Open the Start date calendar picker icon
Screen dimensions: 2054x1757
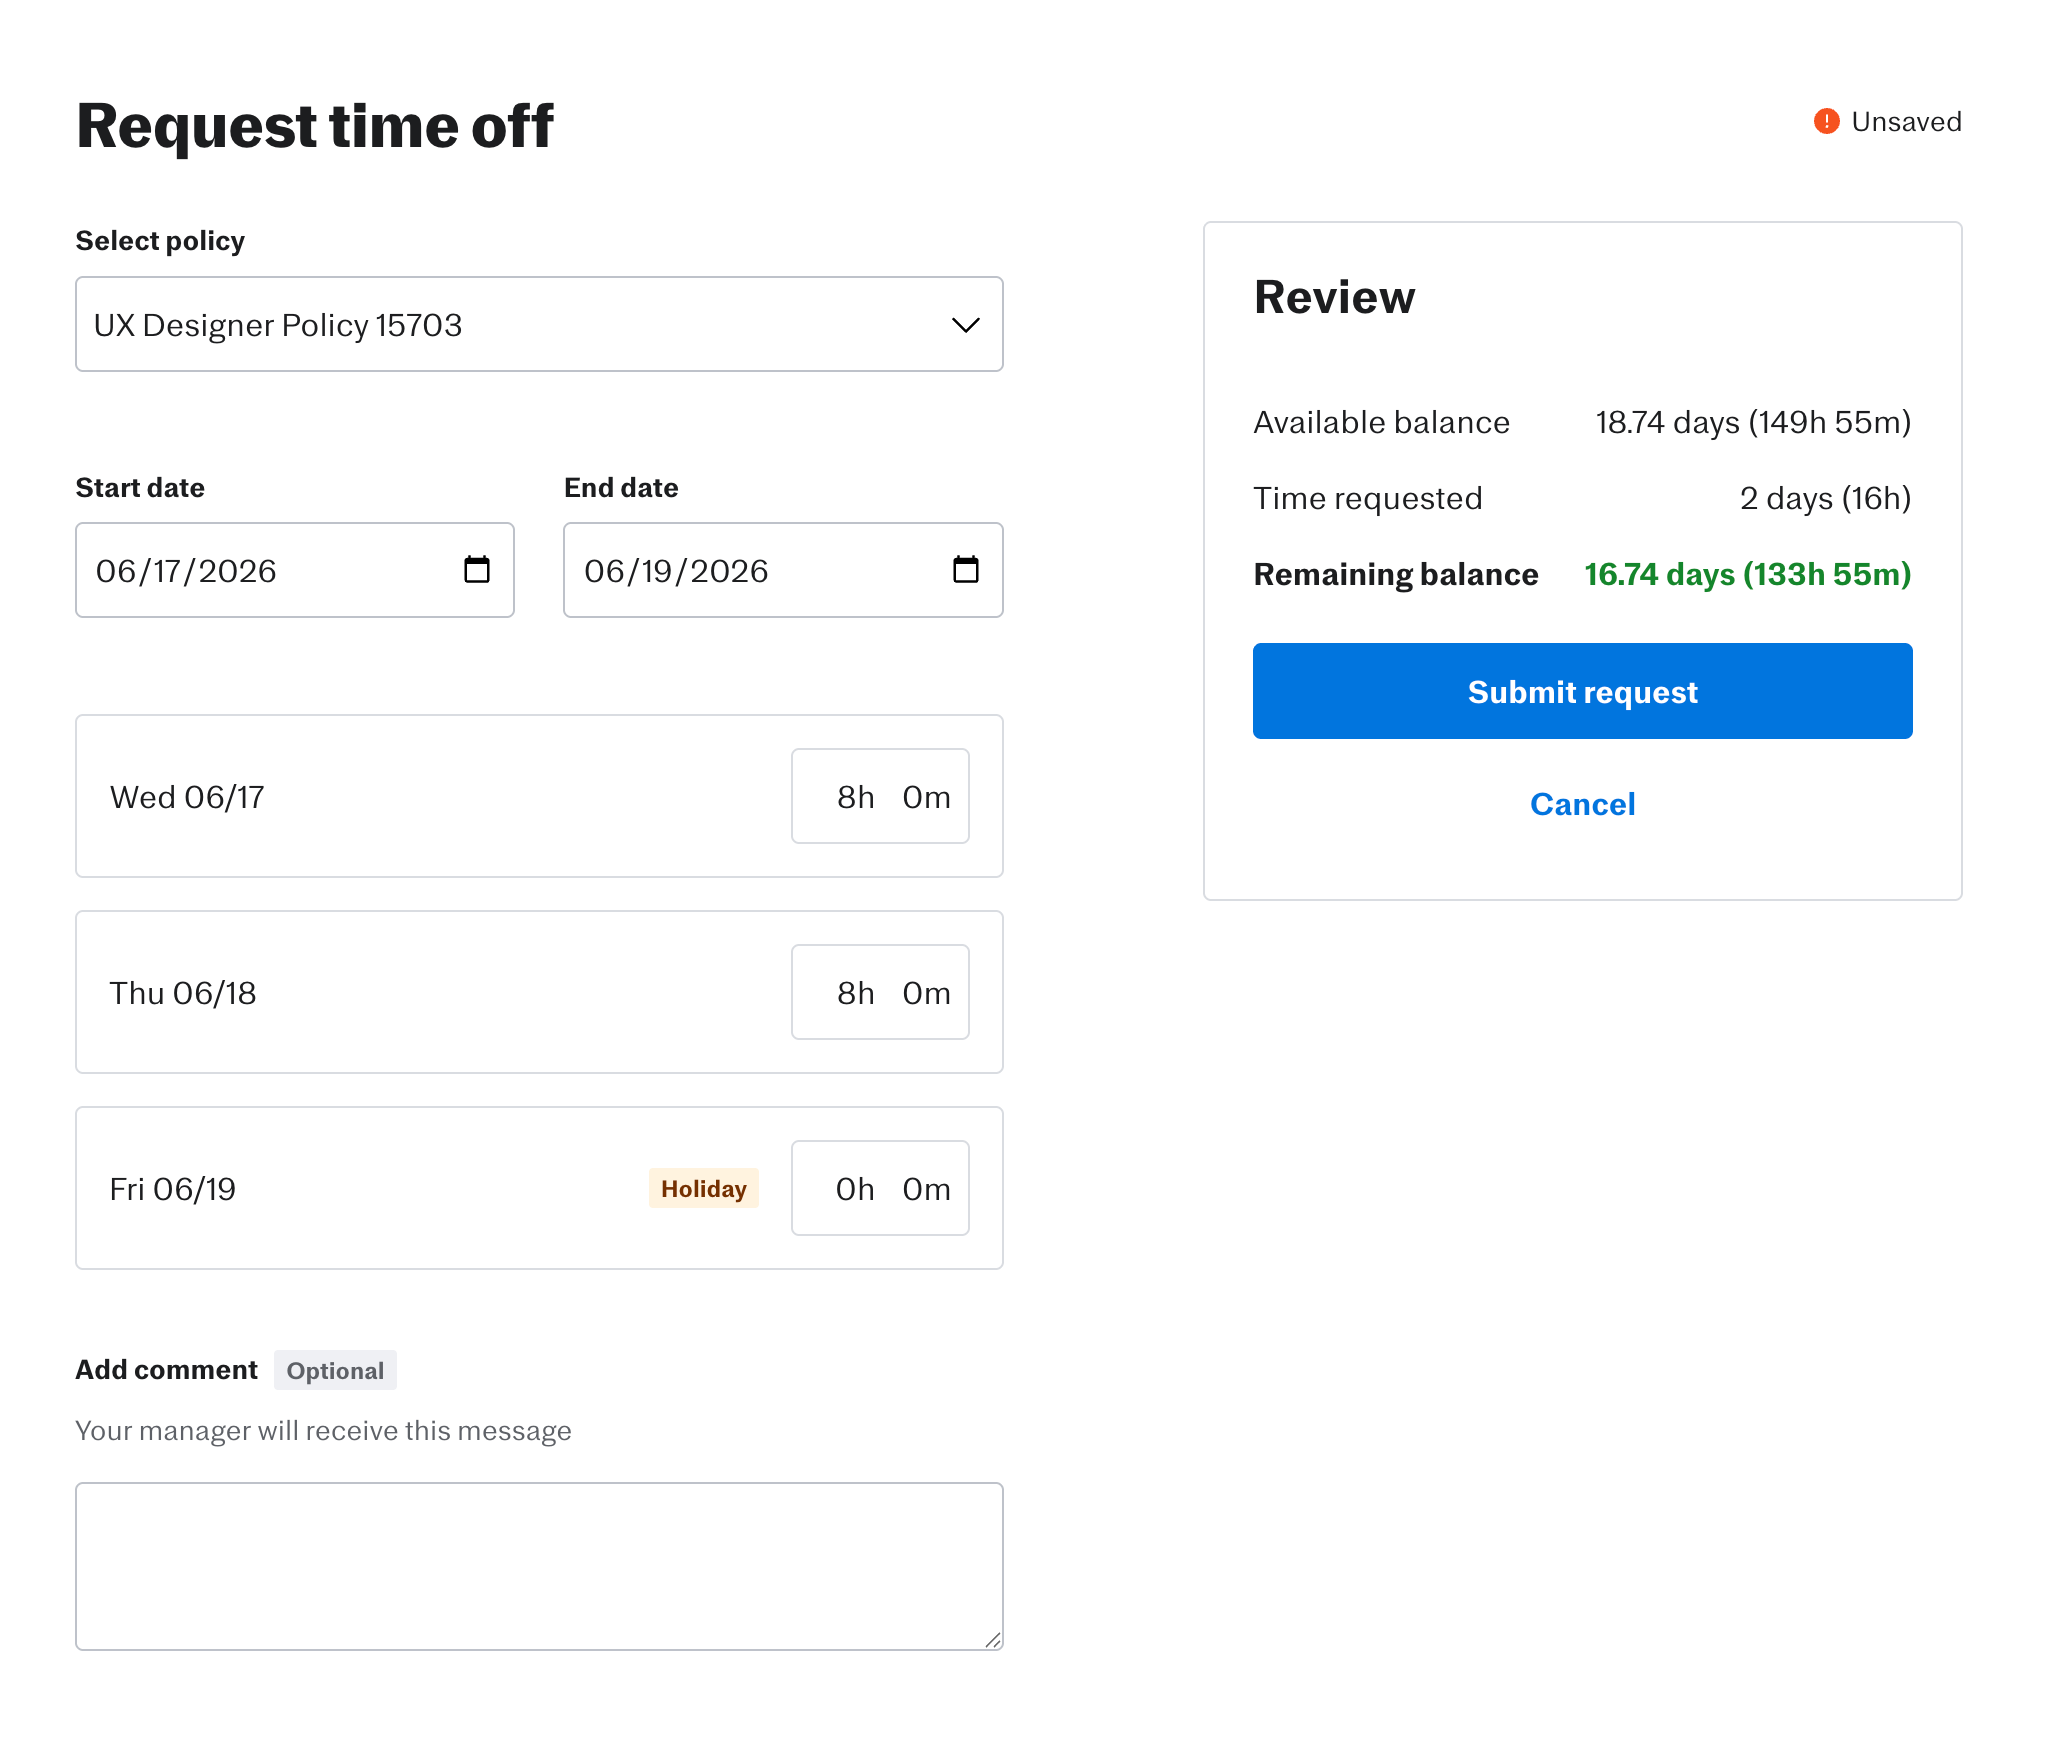pyautogui.click(x=477, y=570)
